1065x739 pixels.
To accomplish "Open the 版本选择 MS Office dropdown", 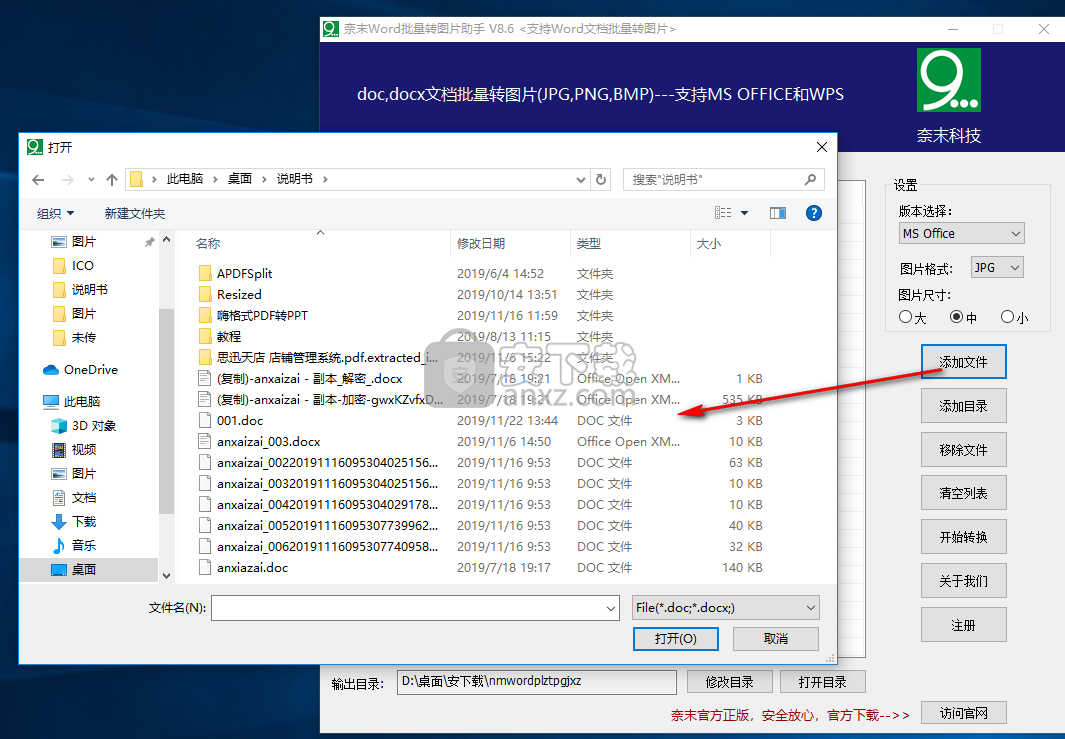I will click(x=961, y=233).
